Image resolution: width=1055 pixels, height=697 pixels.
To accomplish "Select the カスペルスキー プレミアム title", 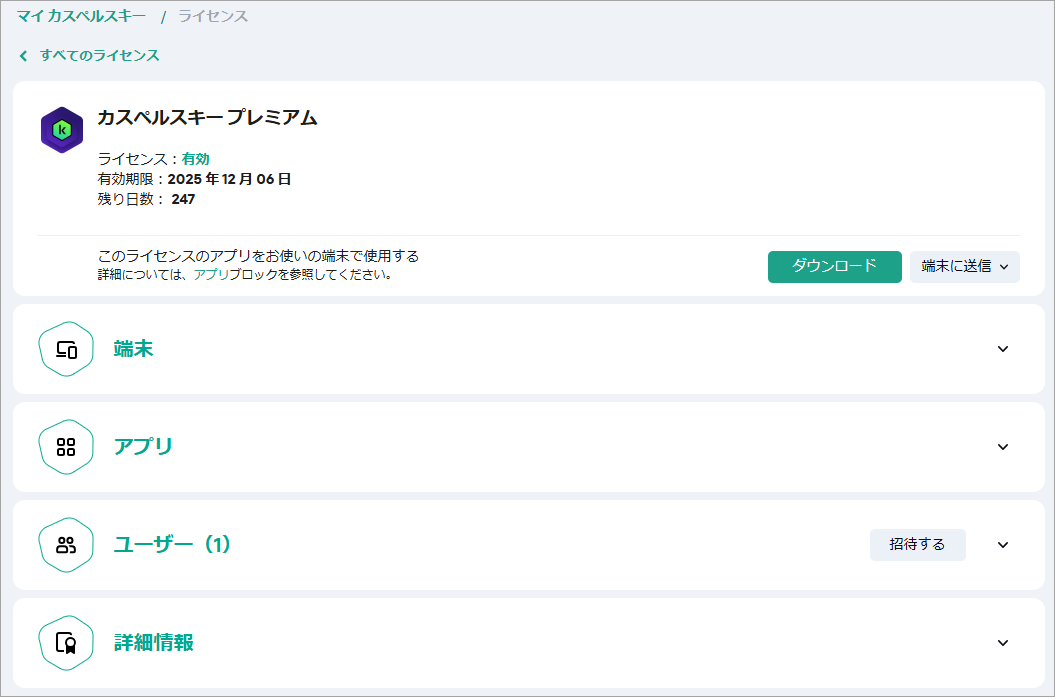I will click(x=204, y=117).
